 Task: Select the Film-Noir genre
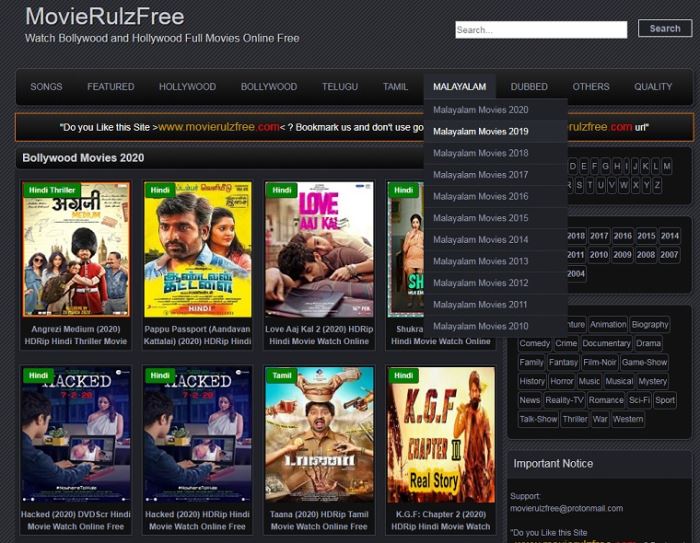(600, 362)
